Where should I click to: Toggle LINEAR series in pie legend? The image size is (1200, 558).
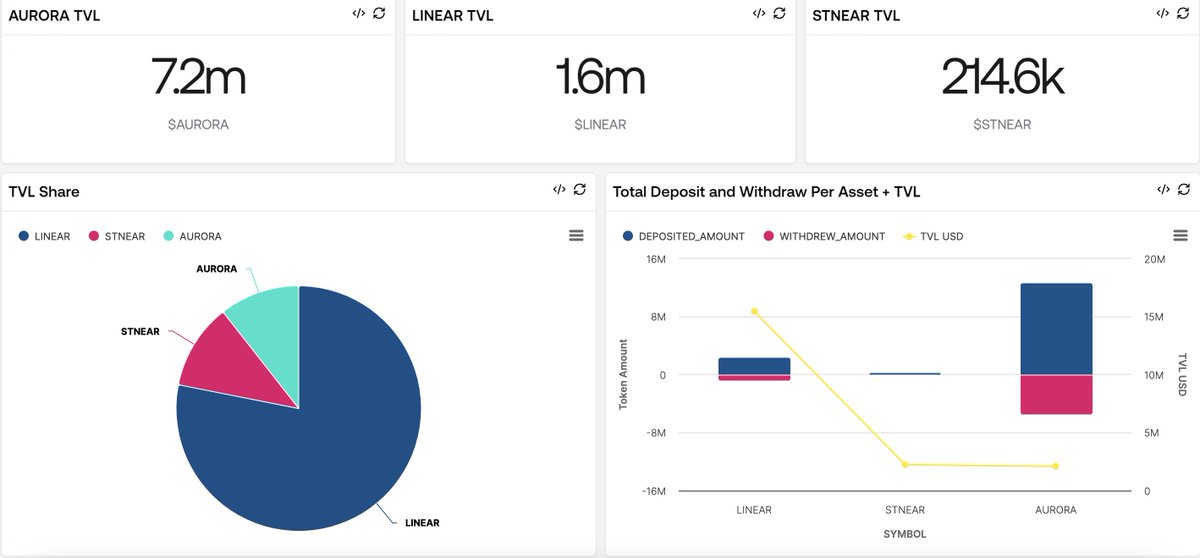click(45, 237)
